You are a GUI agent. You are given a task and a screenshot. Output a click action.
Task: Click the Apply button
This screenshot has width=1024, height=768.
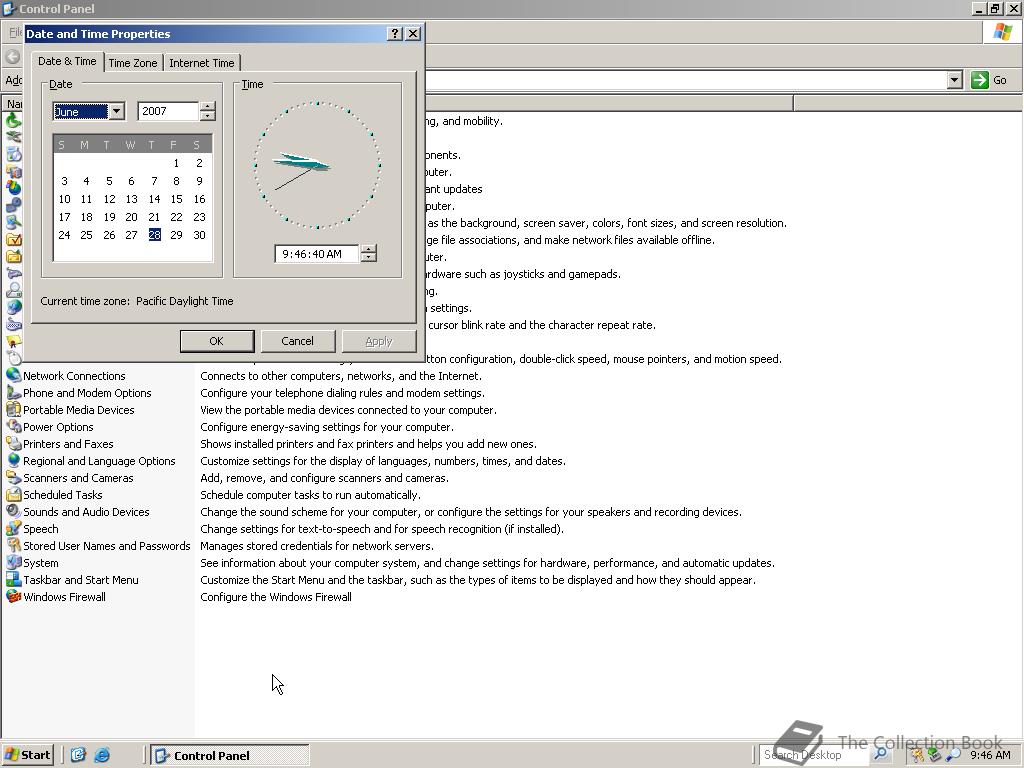pos(379,341)
